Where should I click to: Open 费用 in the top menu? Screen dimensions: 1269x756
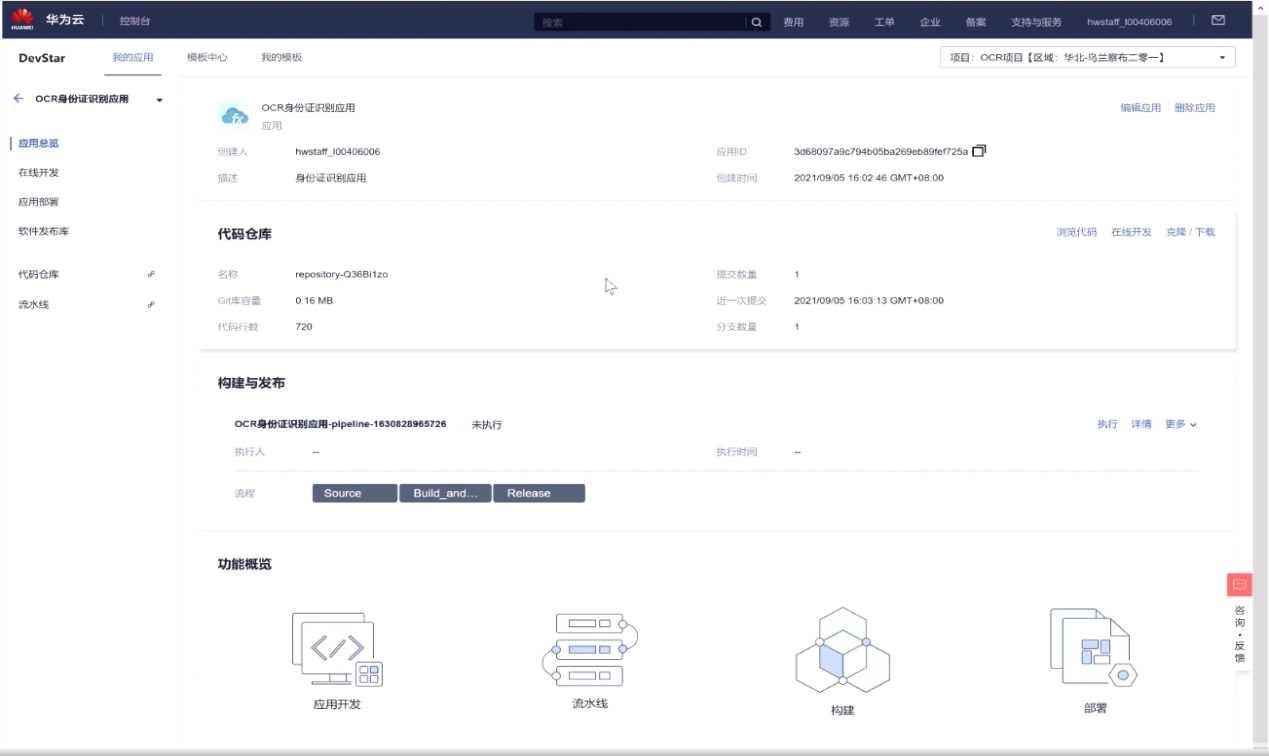(x=793, y=22)
